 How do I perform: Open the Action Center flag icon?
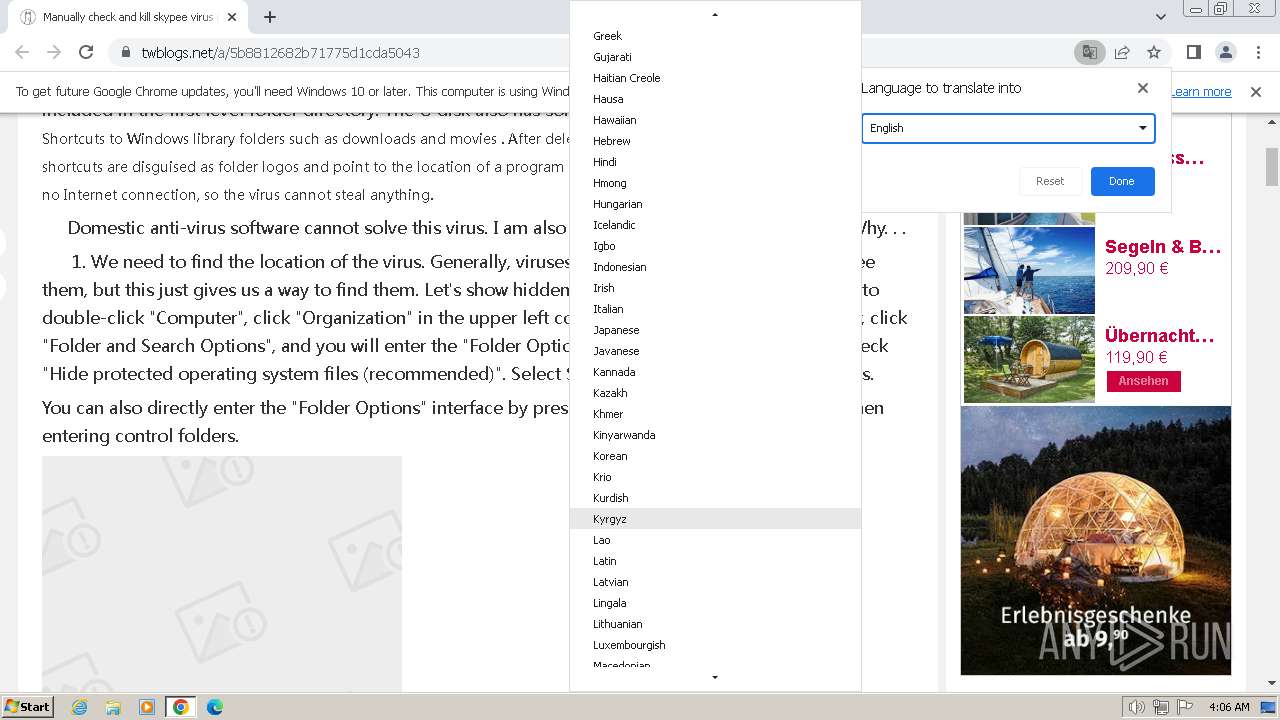coord(1184,707)
